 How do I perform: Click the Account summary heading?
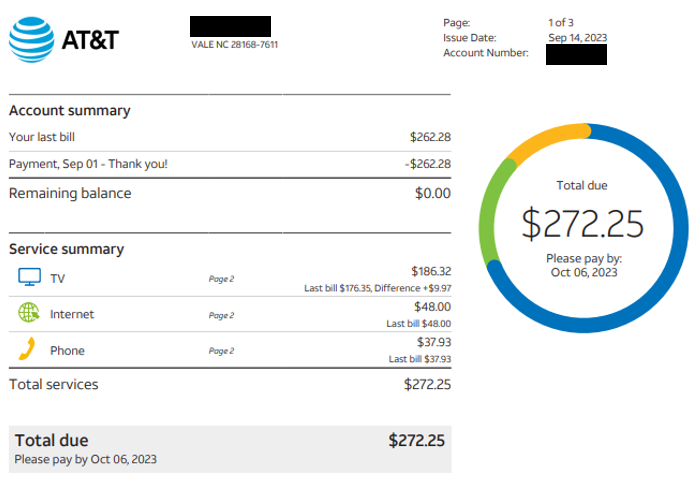point(69,110)
